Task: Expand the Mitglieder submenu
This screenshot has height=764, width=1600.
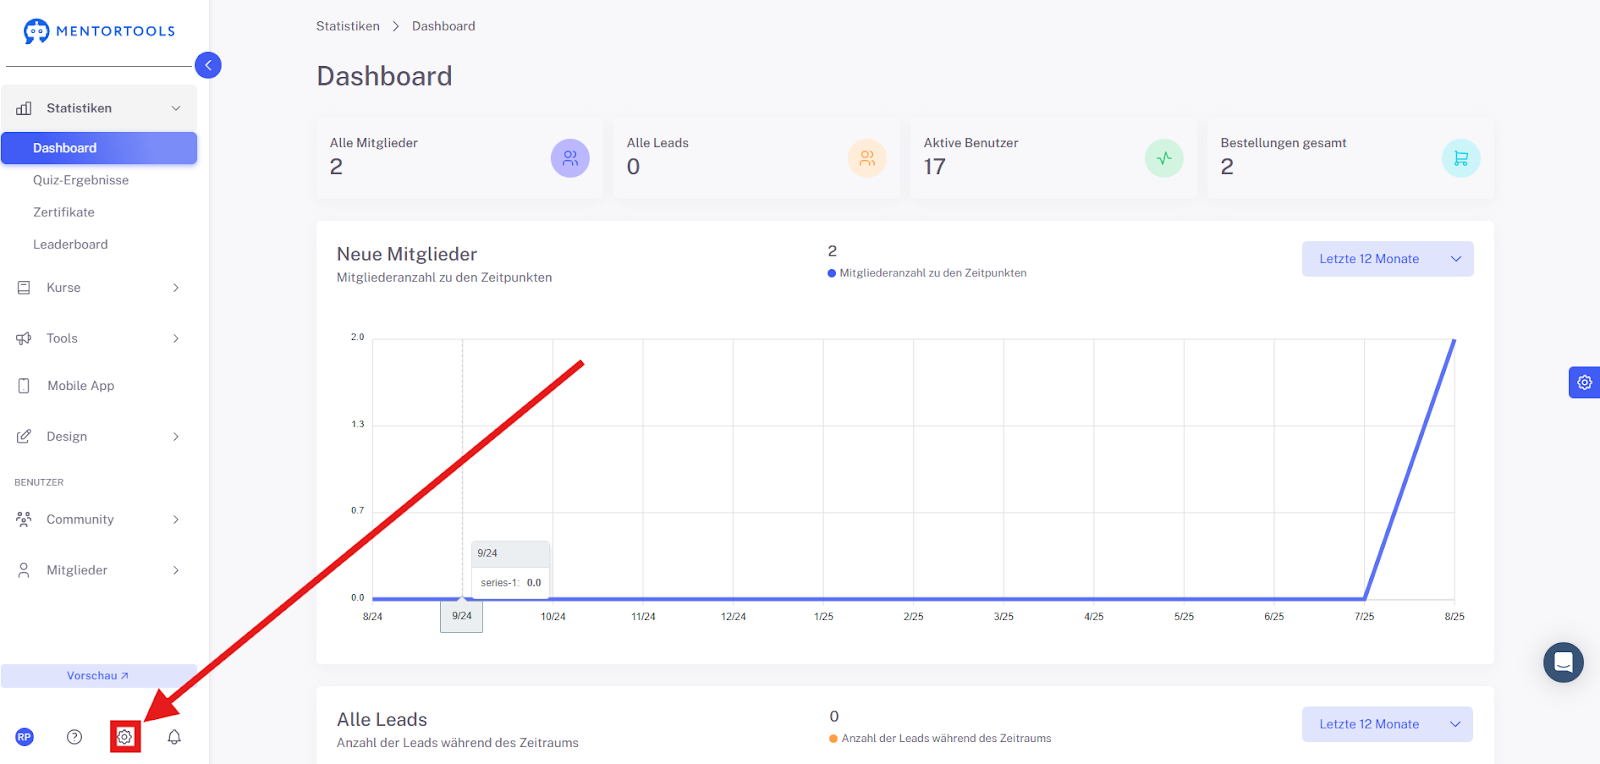Action: tap(176, 571)
